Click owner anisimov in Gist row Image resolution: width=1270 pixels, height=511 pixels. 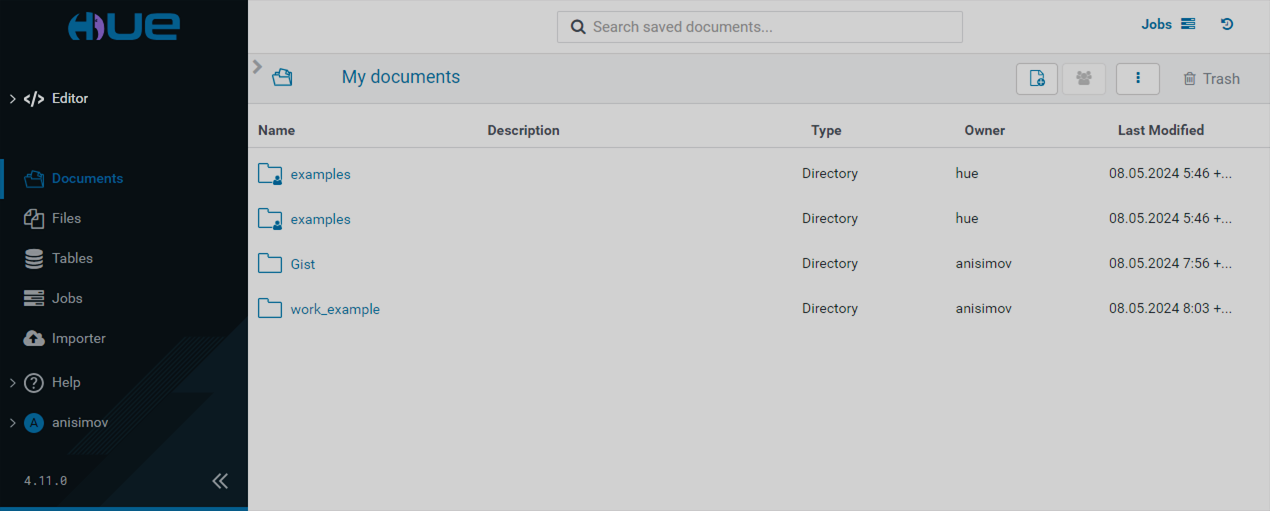(x=984, y=264)
